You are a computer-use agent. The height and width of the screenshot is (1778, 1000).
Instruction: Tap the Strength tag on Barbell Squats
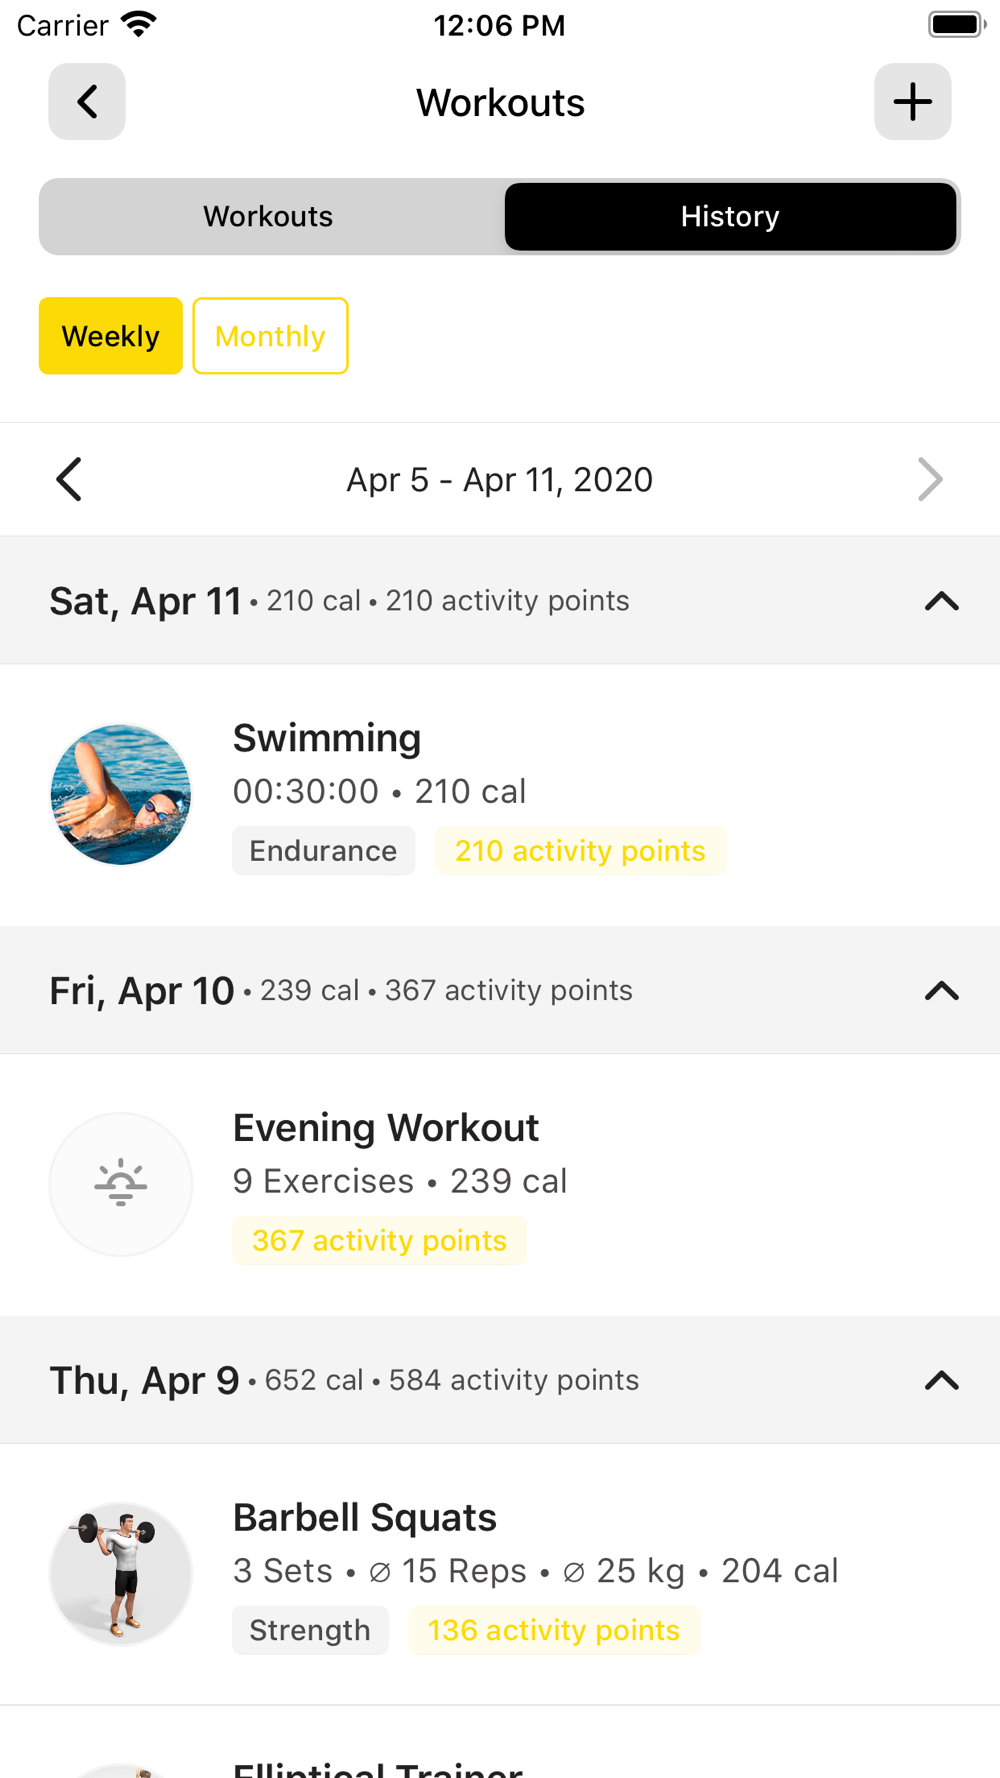310,1631
